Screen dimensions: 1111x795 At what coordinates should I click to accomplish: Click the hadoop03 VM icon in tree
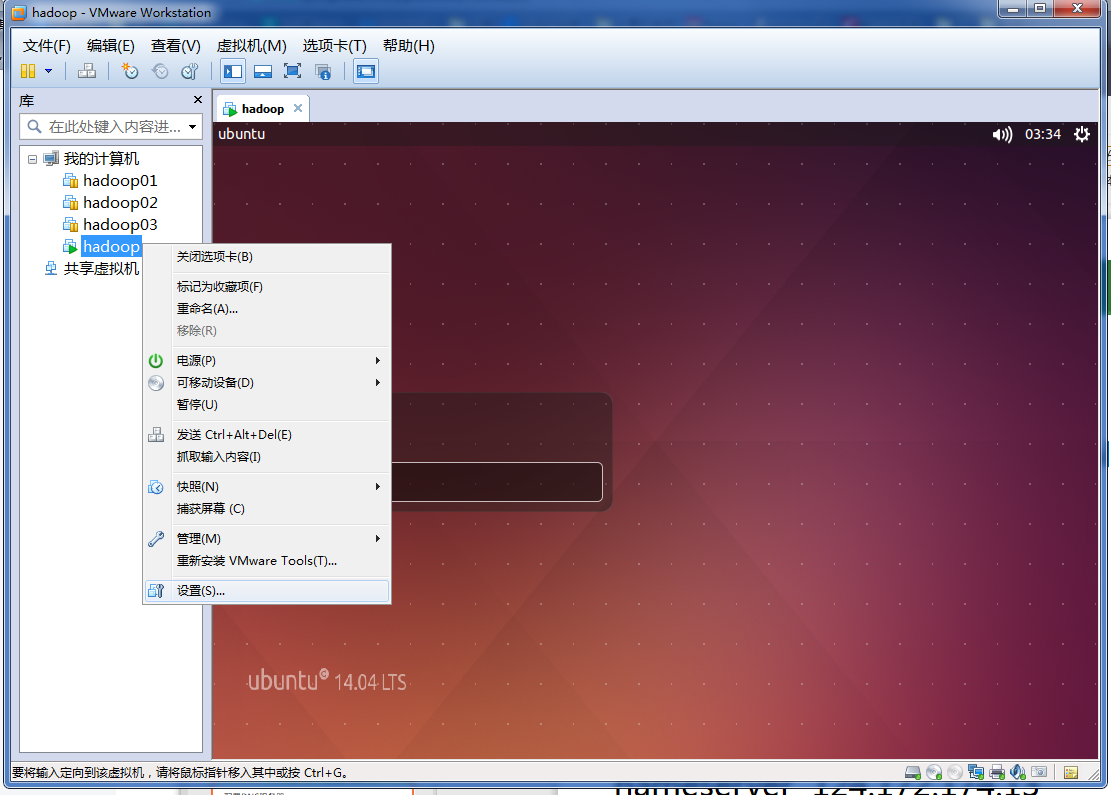70,225
